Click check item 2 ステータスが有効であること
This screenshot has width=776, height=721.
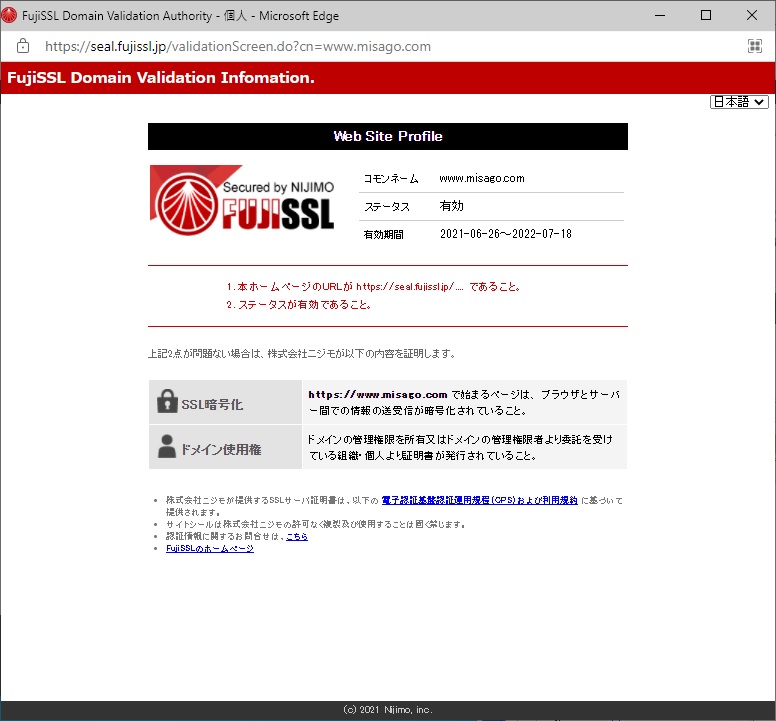[x=299, y=305]
